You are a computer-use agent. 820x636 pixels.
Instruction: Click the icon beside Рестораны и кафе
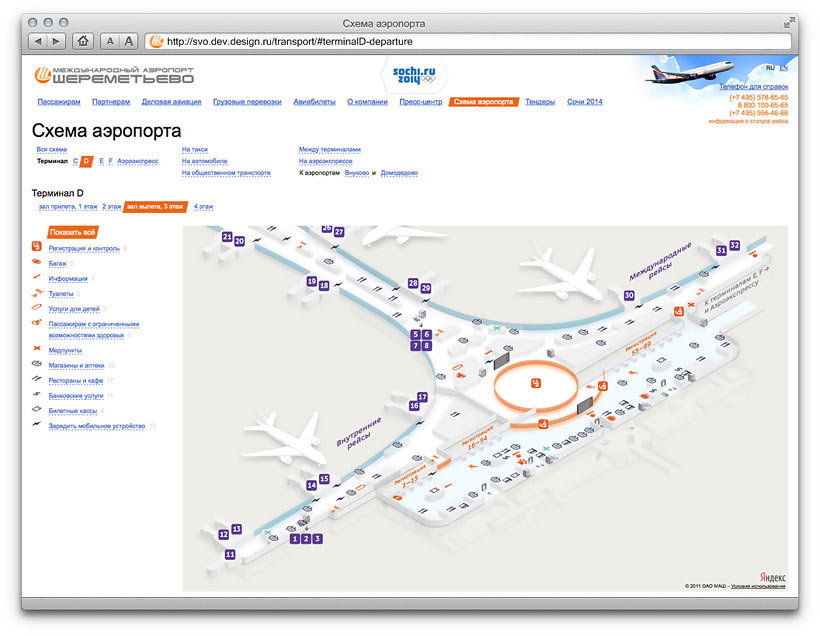click(x=37, y=379)
